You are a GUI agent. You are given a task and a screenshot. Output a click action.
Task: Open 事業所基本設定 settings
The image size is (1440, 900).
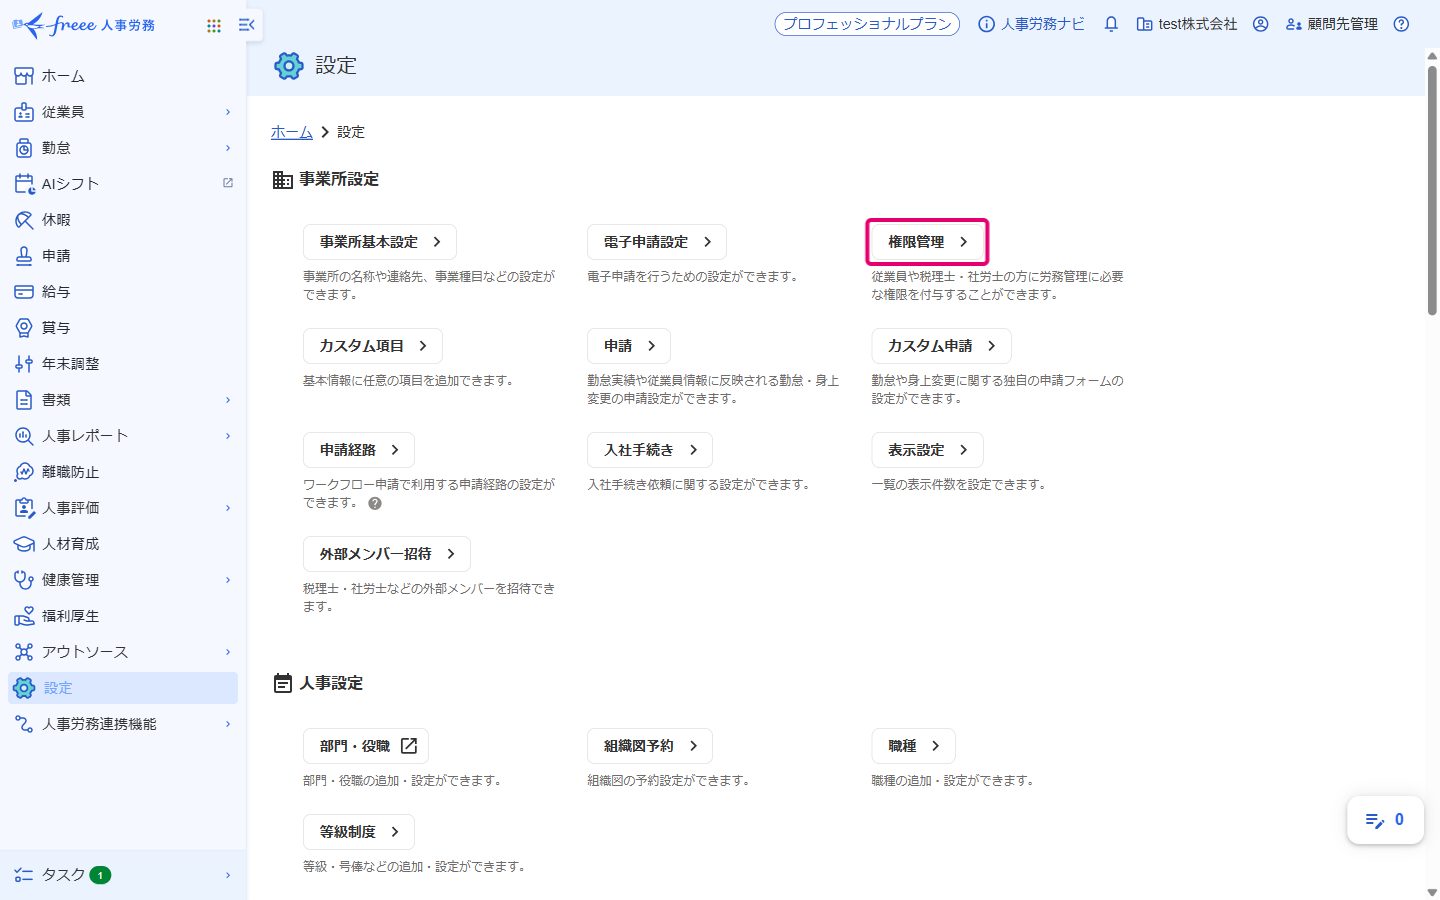click(380, 242)
